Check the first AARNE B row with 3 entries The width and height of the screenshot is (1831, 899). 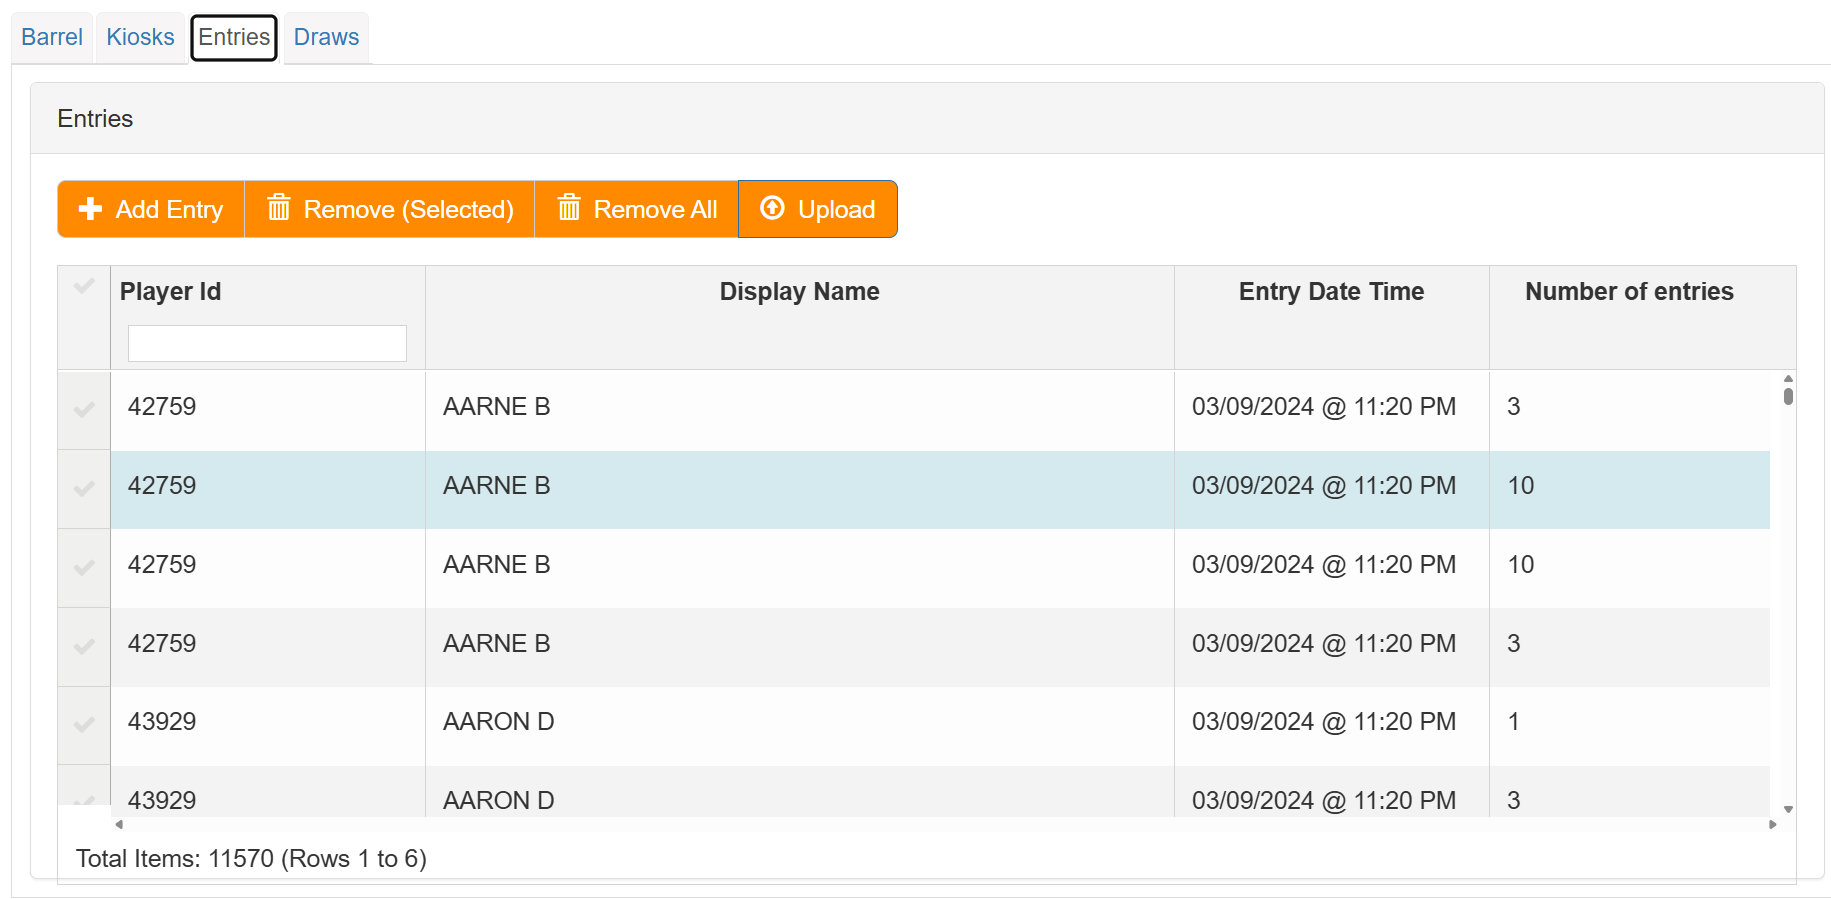point(84,409)
